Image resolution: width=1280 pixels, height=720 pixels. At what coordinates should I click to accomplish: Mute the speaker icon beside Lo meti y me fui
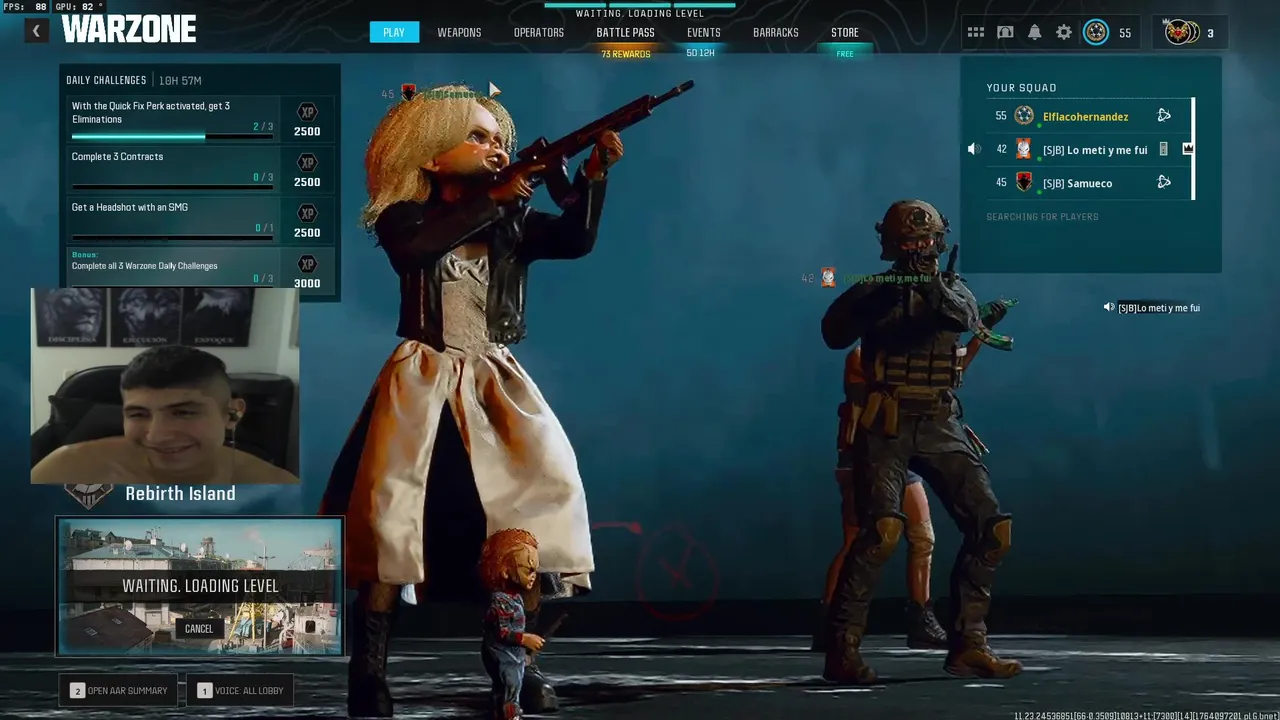pos(974,149)
